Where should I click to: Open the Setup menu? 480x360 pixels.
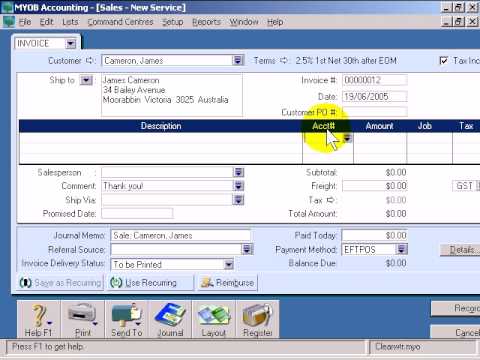pos(173,22)
